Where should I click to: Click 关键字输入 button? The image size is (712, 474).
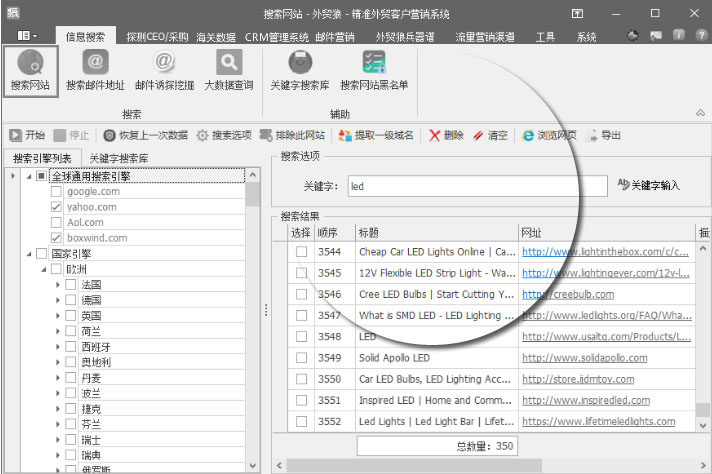tap(649, 185)
